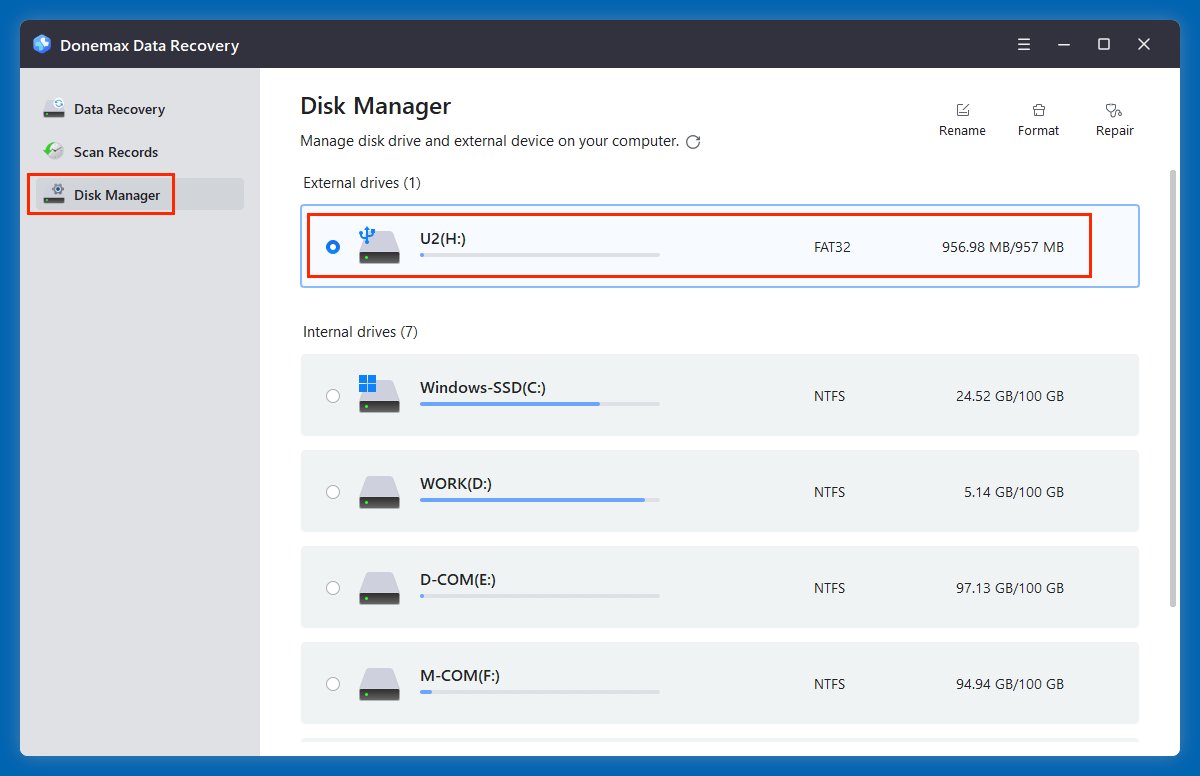Image resolution: width=1200 pixels, height=776 pixels.
Task: Click the Scan Records clock icon
Action: [x=53, y=151]
